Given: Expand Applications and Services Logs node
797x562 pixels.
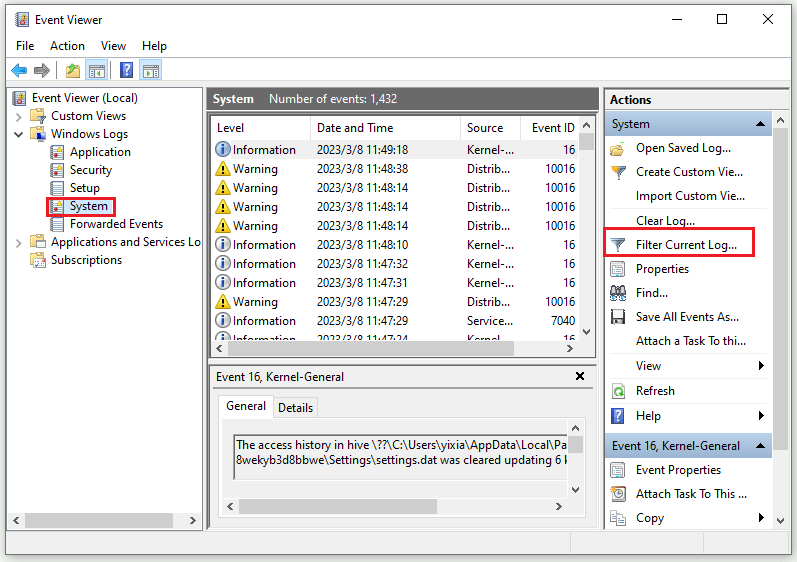Looking at the screenshot, I should 19,243.
